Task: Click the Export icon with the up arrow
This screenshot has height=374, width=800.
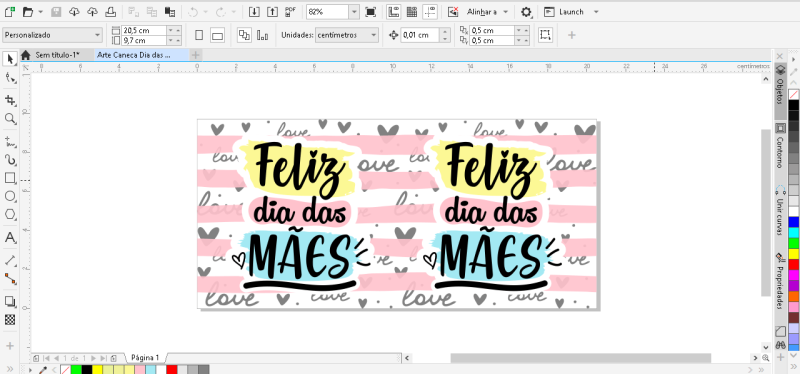Action: click(x=272, y=11)
